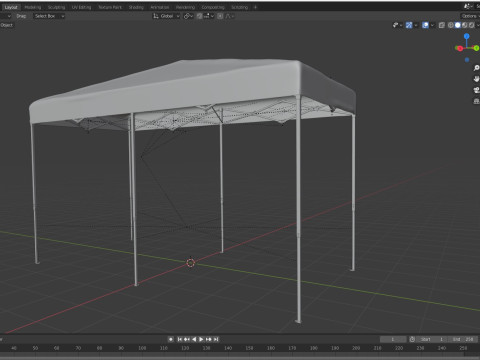Toggle the show overlays button
Viewport: 480px width, 360px height.
coord(425,25)
